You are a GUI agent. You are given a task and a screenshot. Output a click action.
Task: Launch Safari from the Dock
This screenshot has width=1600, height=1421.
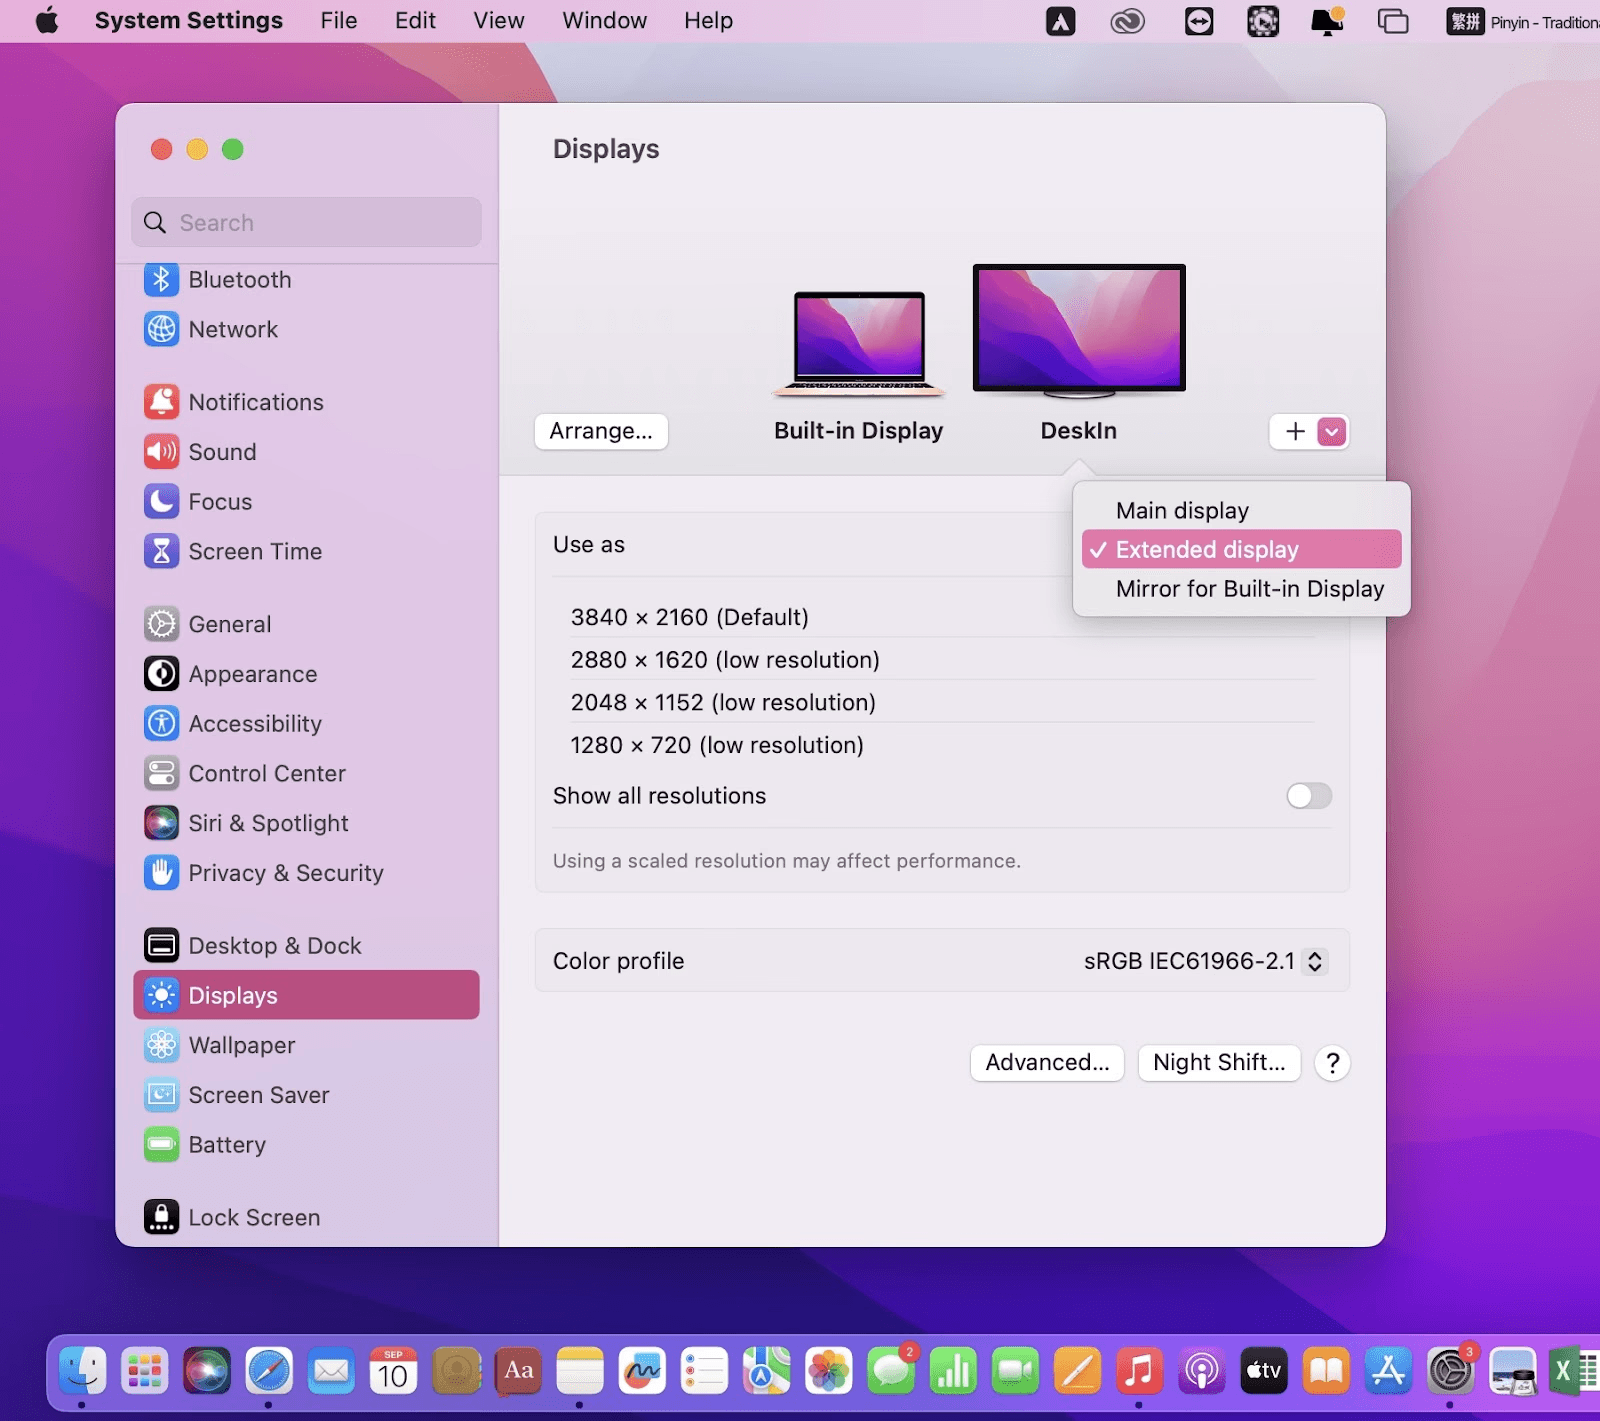tap(269, 1371)
